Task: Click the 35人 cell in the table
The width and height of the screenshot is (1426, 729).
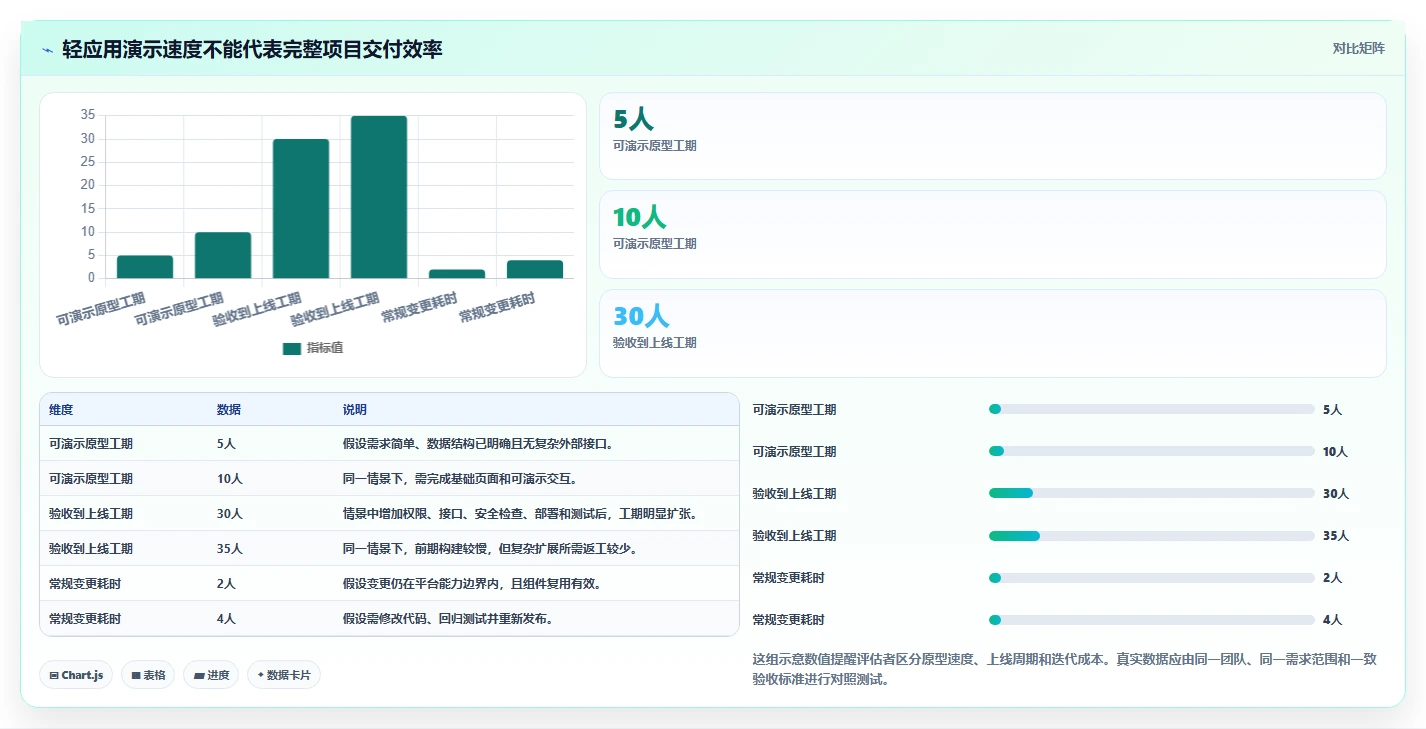Action: [x=230, y=549]
